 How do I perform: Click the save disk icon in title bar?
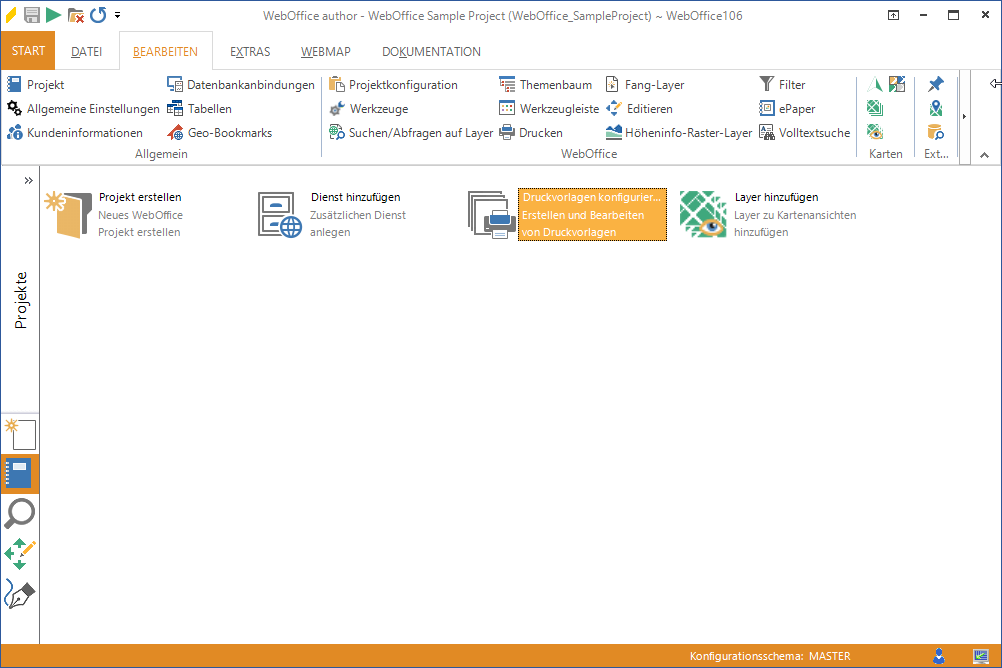pos(32,15)
